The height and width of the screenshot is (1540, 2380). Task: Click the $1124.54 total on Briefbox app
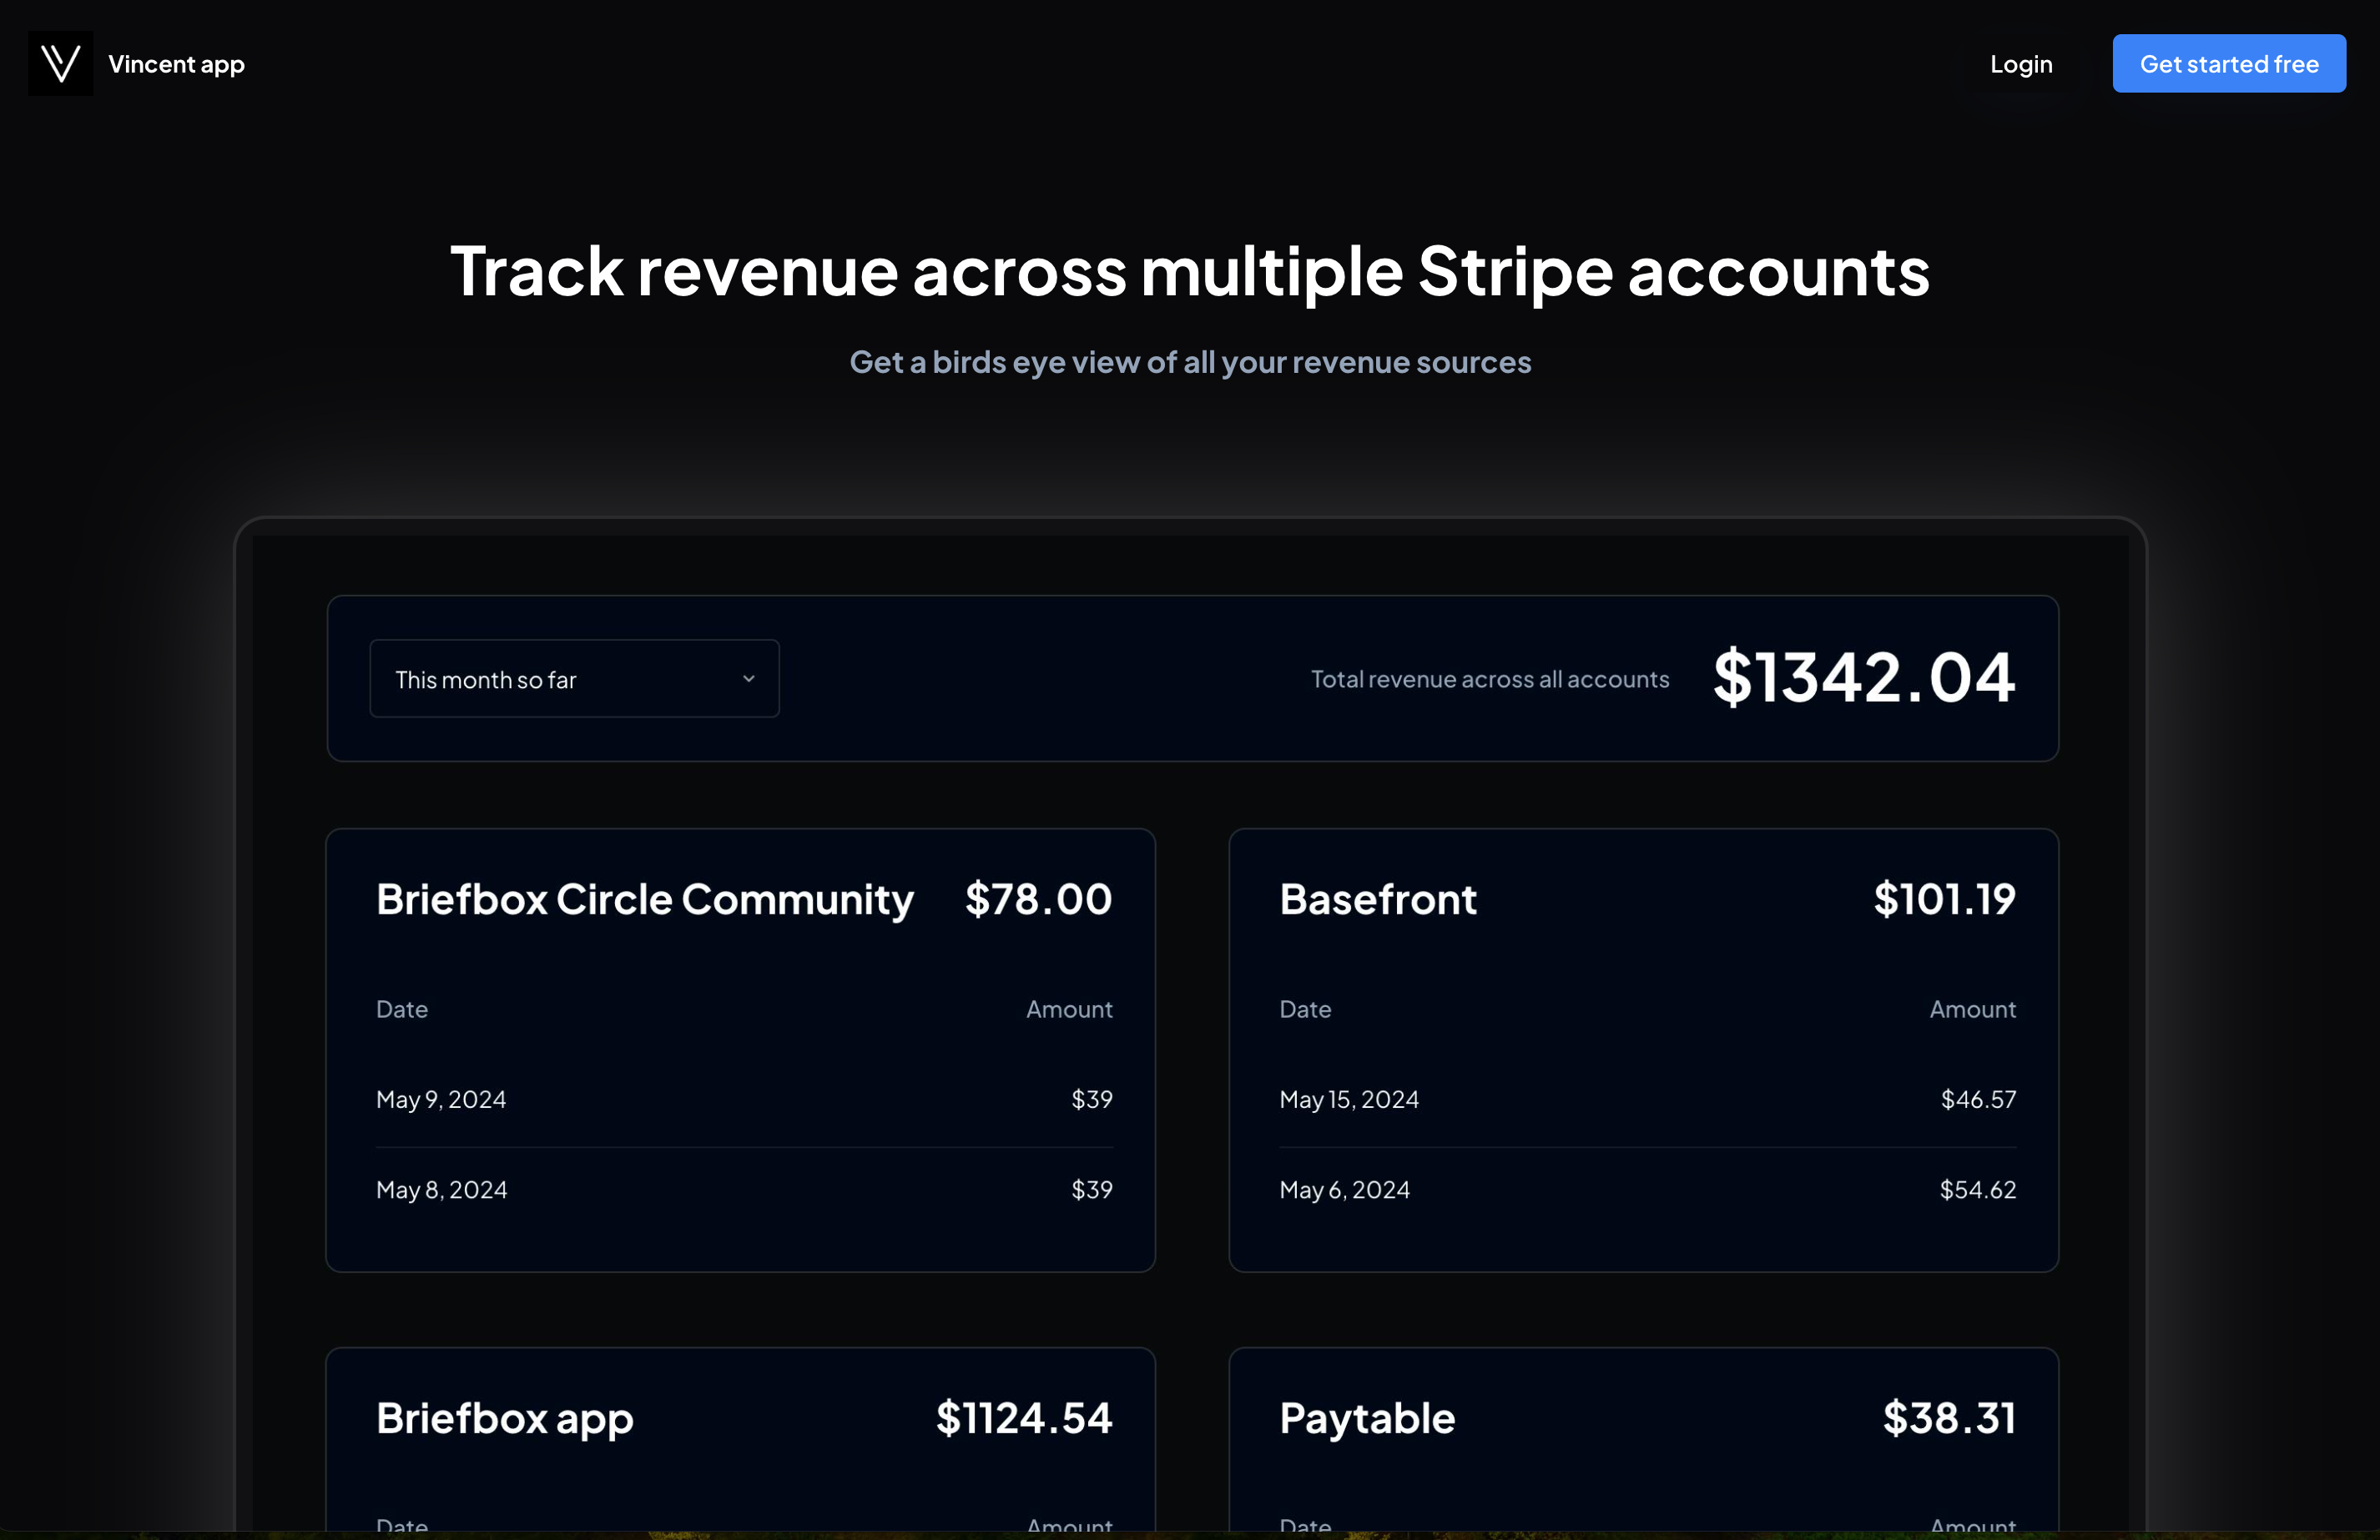[x=1024, y=1418]
